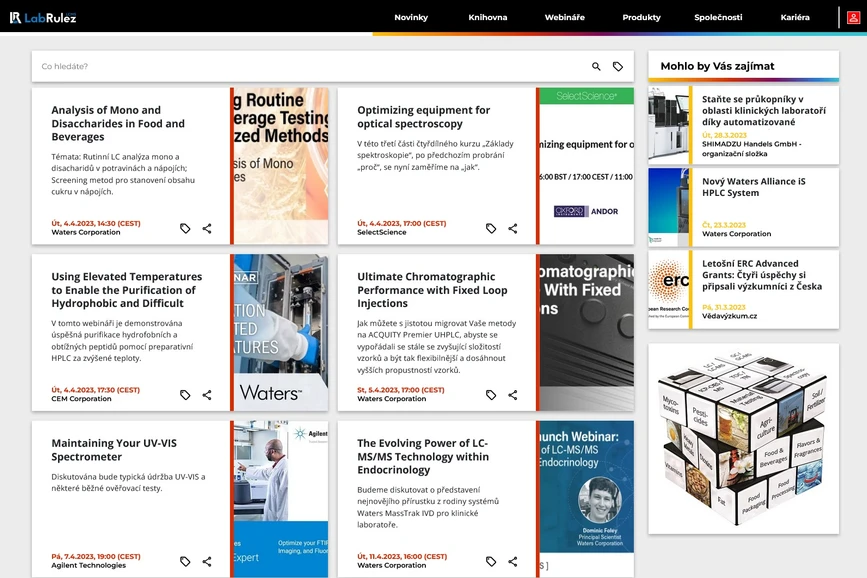Open 'Optimizing equipment for optical spectroscopy' title
This screenshot has height=578, width=867.
coord(424,117)
